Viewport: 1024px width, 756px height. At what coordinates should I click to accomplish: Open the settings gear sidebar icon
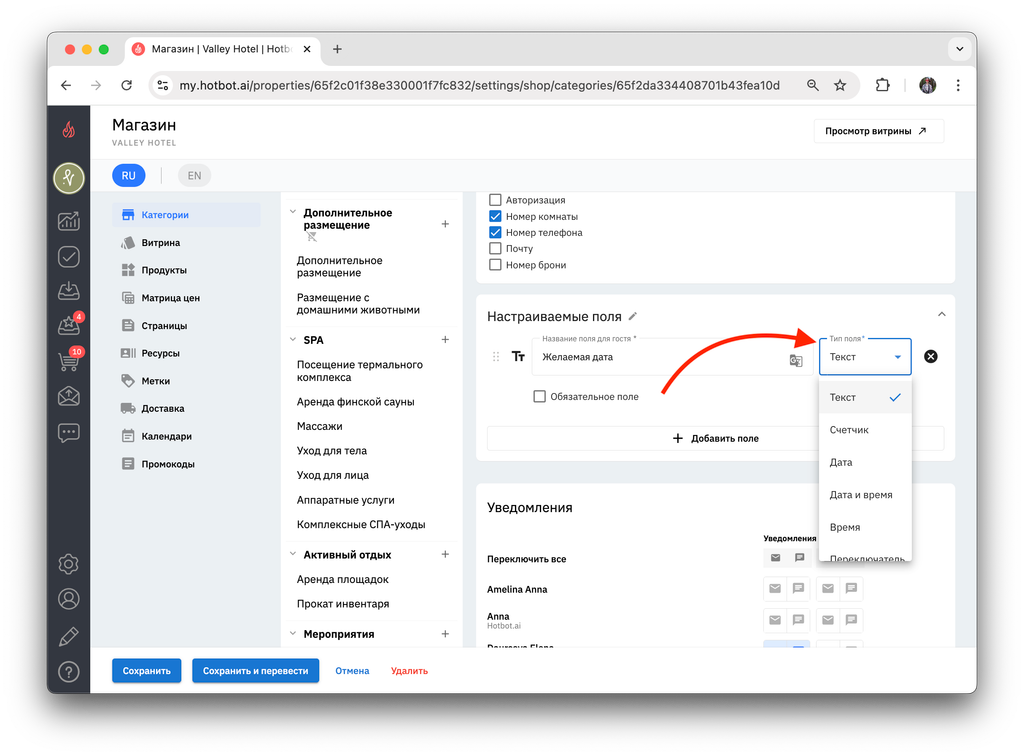click(x=69, y=563)
